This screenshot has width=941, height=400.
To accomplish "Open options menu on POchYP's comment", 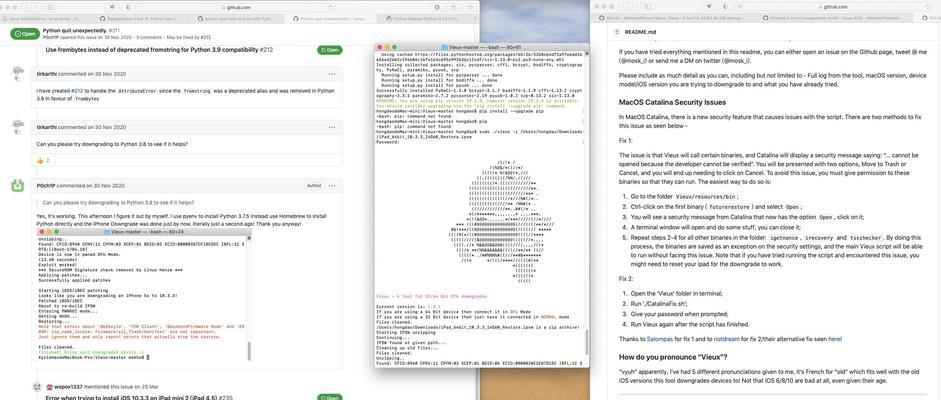I will tap(332, 185).
